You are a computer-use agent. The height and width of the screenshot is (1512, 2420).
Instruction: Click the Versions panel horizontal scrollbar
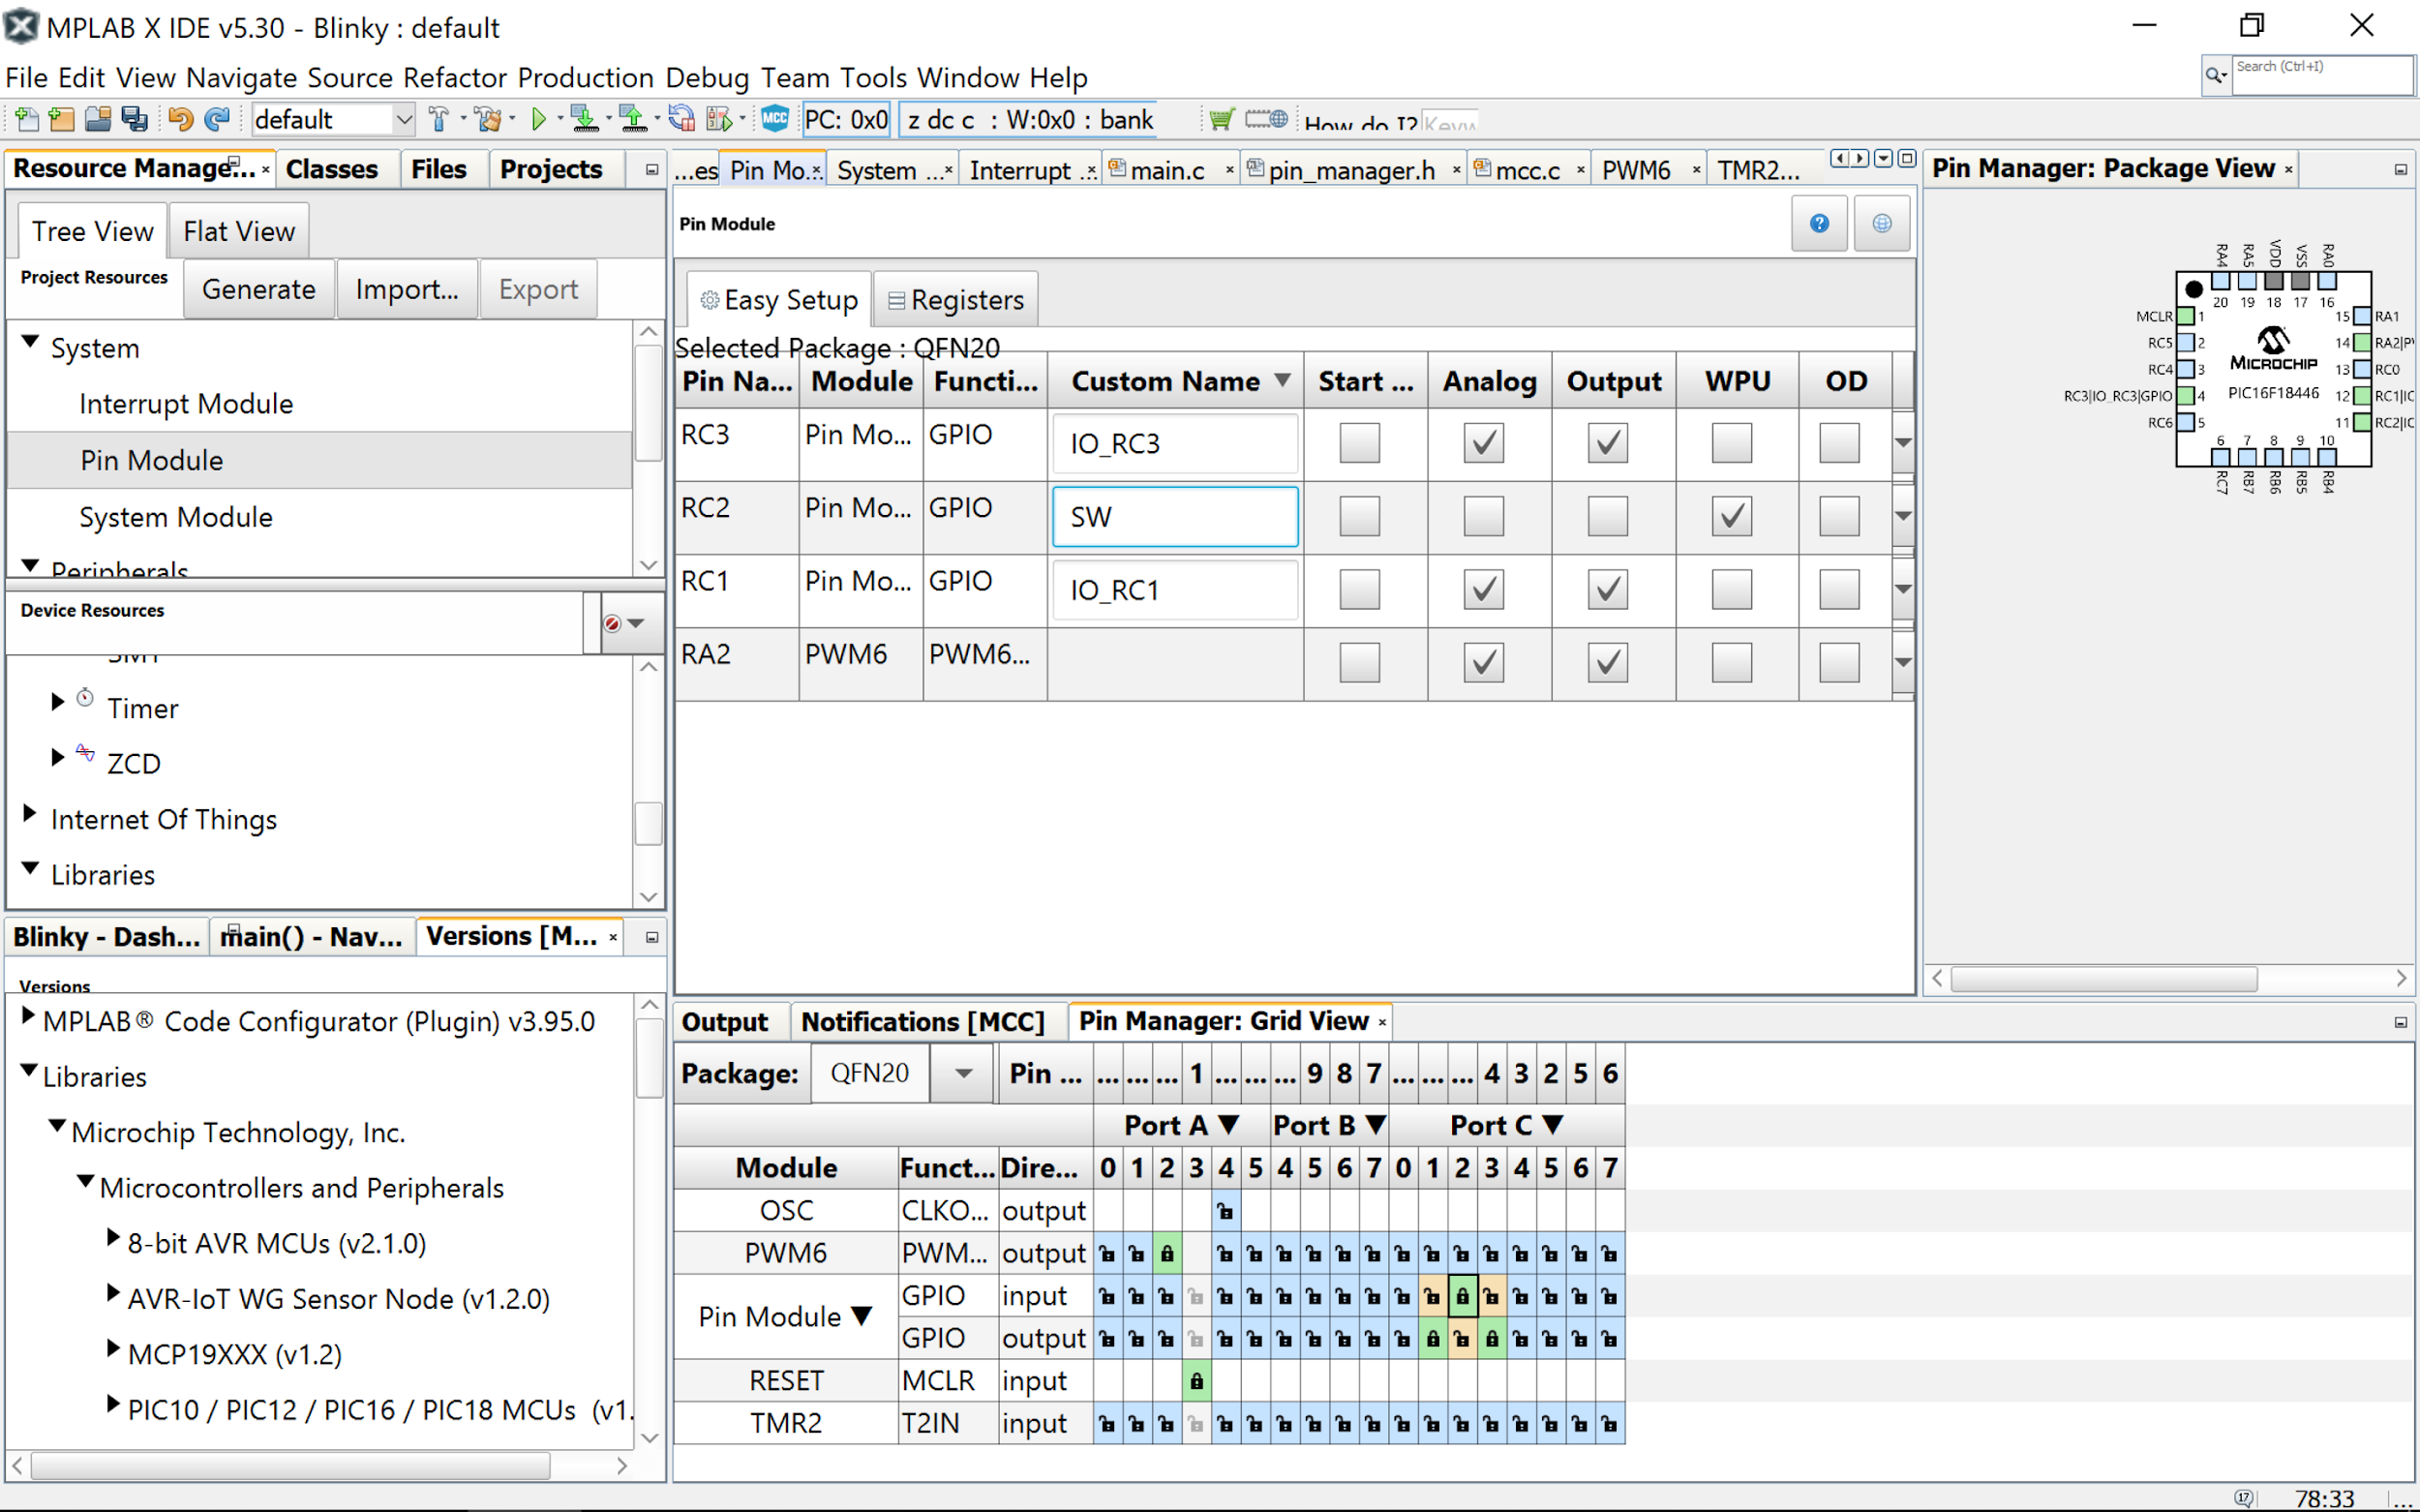(x=290, y=1466)
